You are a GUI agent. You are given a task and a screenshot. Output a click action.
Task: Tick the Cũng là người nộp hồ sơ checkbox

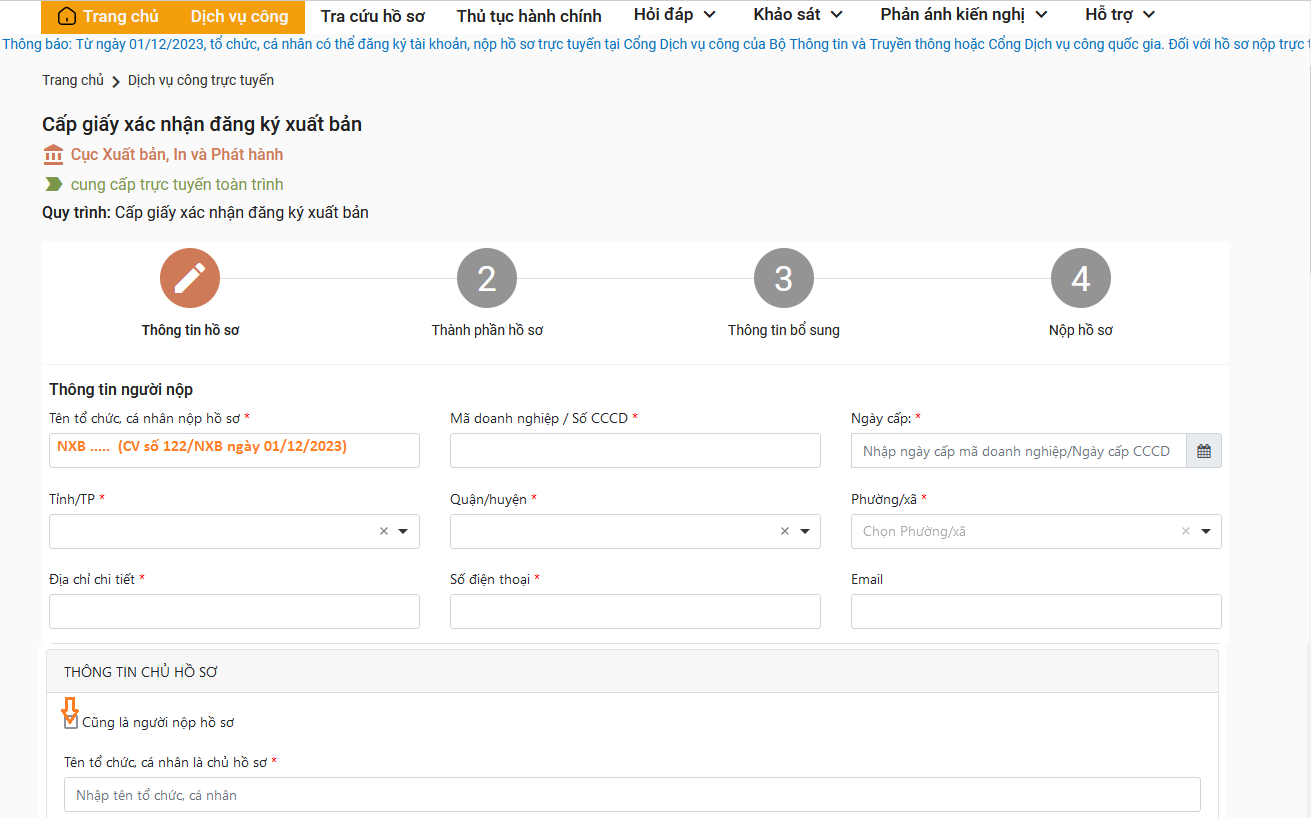(71, 722)
